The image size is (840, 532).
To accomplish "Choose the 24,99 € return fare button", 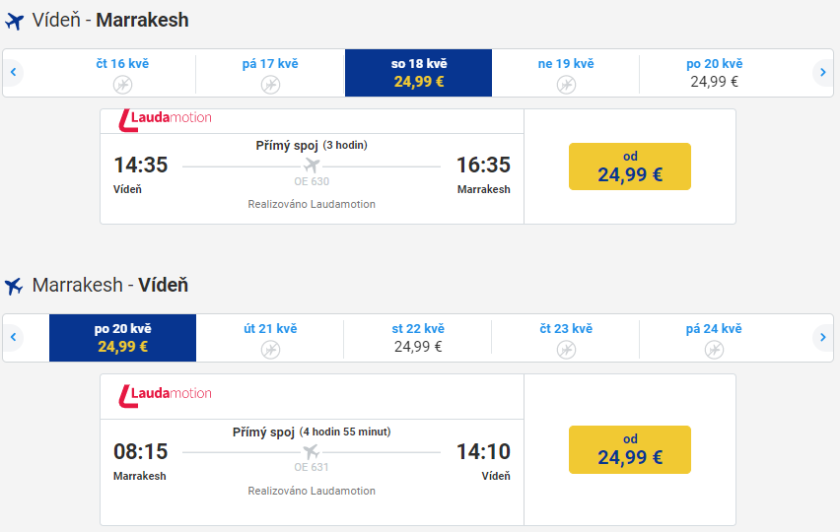I will pyautogui.click(x=629, y=450).
